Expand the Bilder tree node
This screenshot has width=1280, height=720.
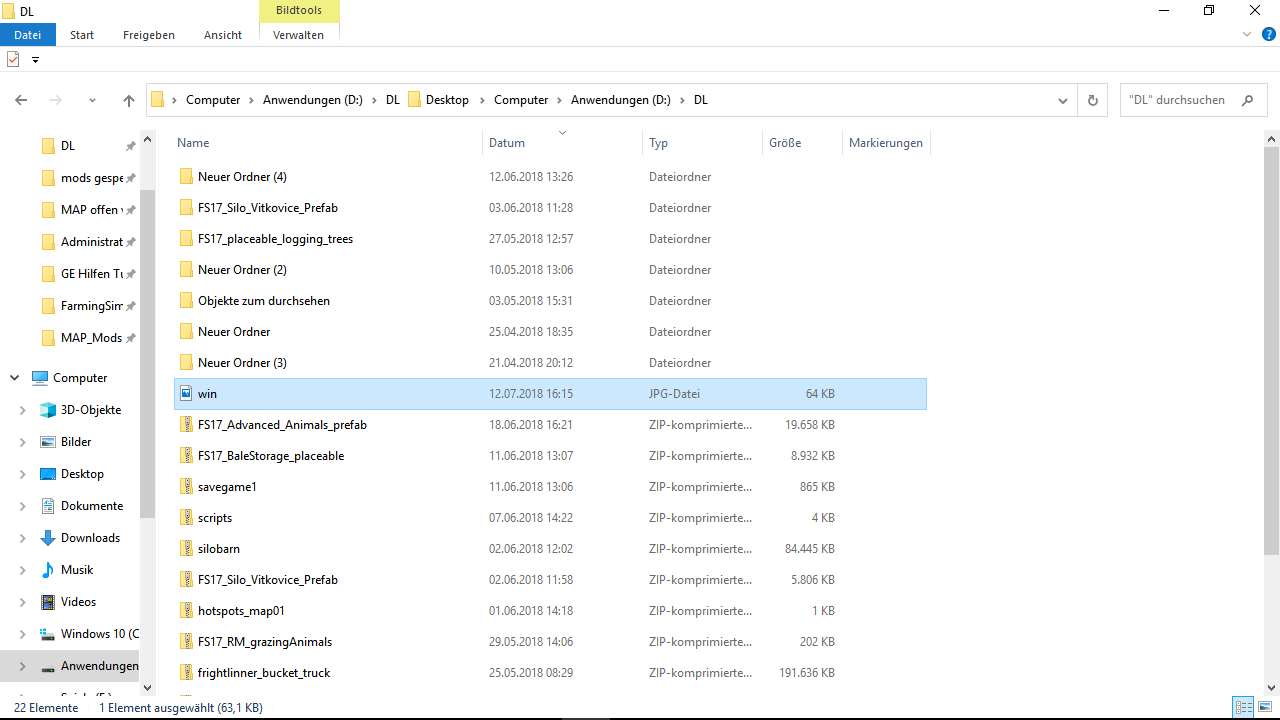tap(23, 442)
